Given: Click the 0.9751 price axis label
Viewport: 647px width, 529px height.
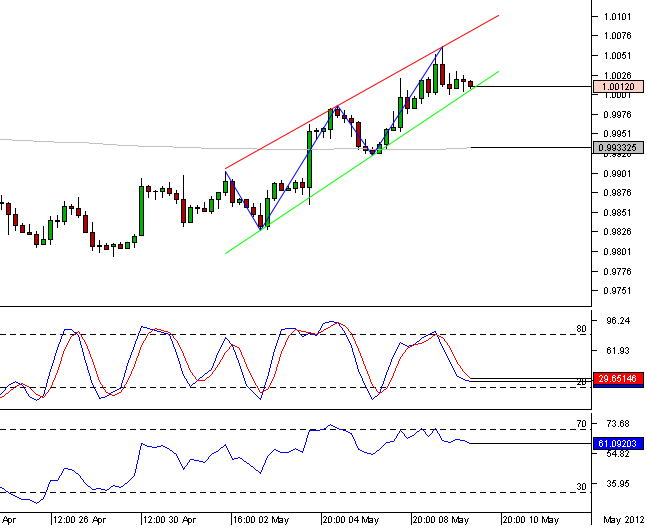Looking at the screenshot, I should point(617,291).
